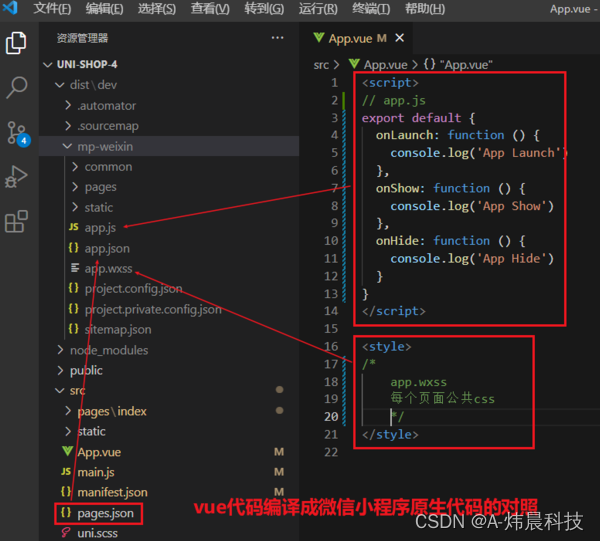The height and width of the screenshot is (541, 600).
Task: Click JSON braces icon beside app.json
Action: 73,248
